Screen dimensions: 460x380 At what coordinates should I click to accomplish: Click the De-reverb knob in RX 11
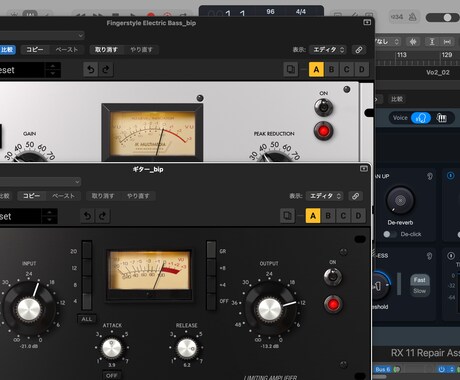click(x=400, y=200)
